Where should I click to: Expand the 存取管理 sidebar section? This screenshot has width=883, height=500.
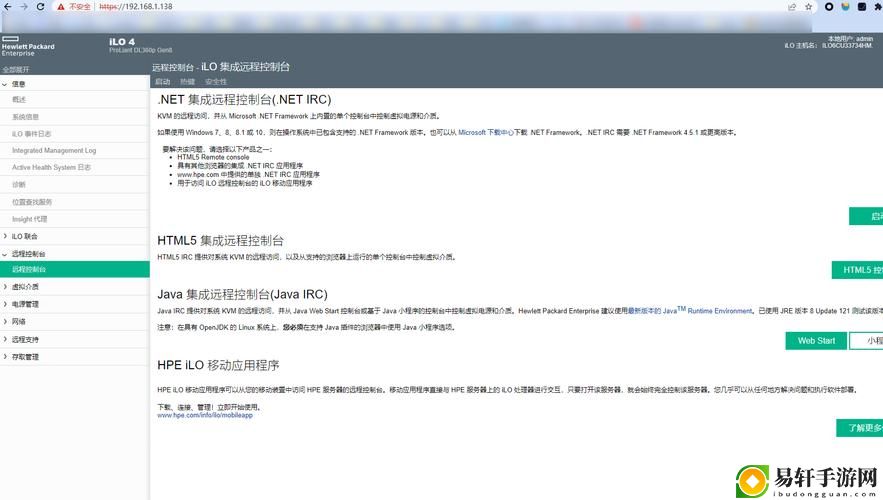coord(5,357)
